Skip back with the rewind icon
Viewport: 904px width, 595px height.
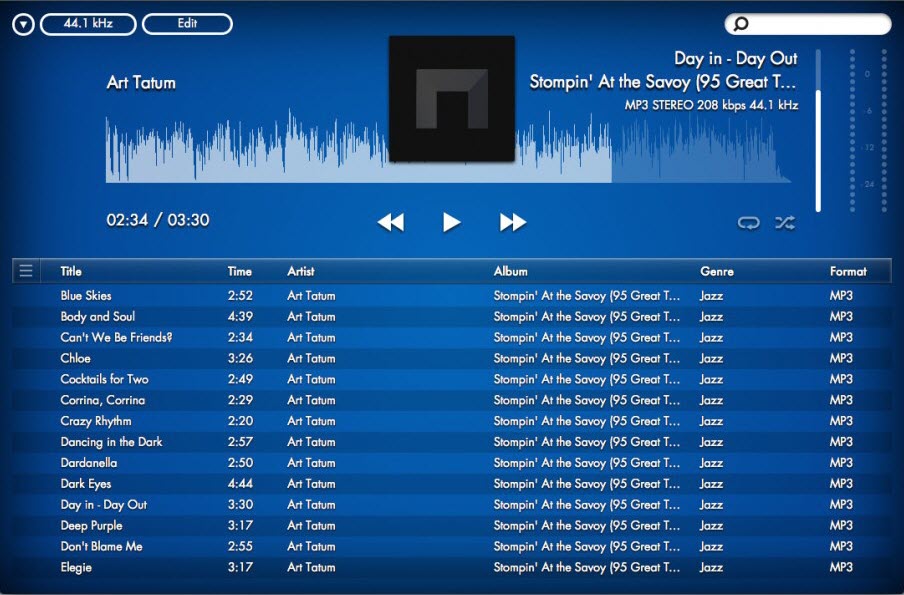(390, 222)
